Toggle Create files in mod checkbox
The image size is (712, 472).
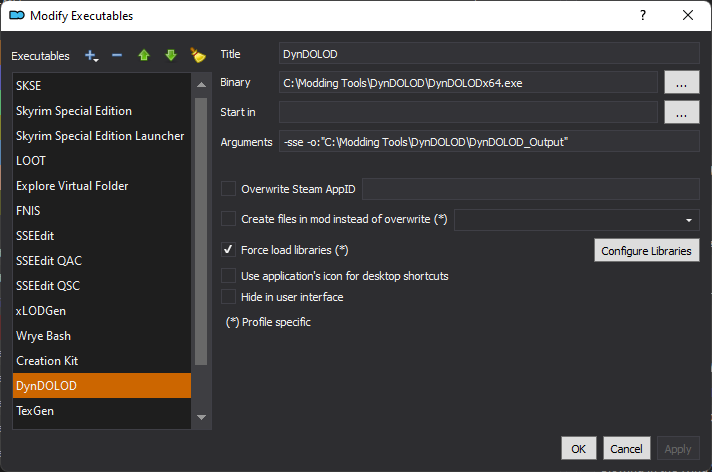click(x=229, y=219)
